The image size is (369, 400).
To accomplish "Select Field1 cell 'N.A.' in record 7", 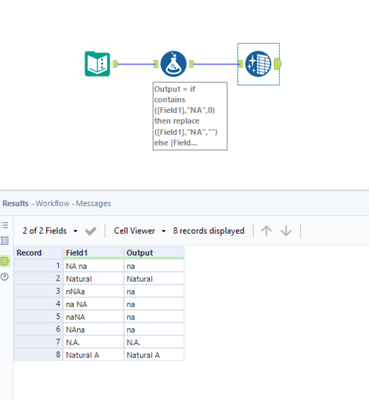I will (x=93, y=342).
